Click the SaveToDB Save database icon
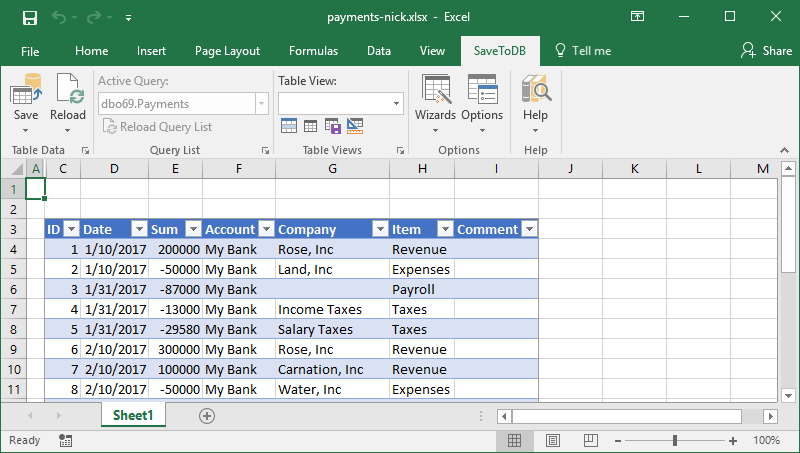This screenshot has width=800, height=453. point(26,89)
